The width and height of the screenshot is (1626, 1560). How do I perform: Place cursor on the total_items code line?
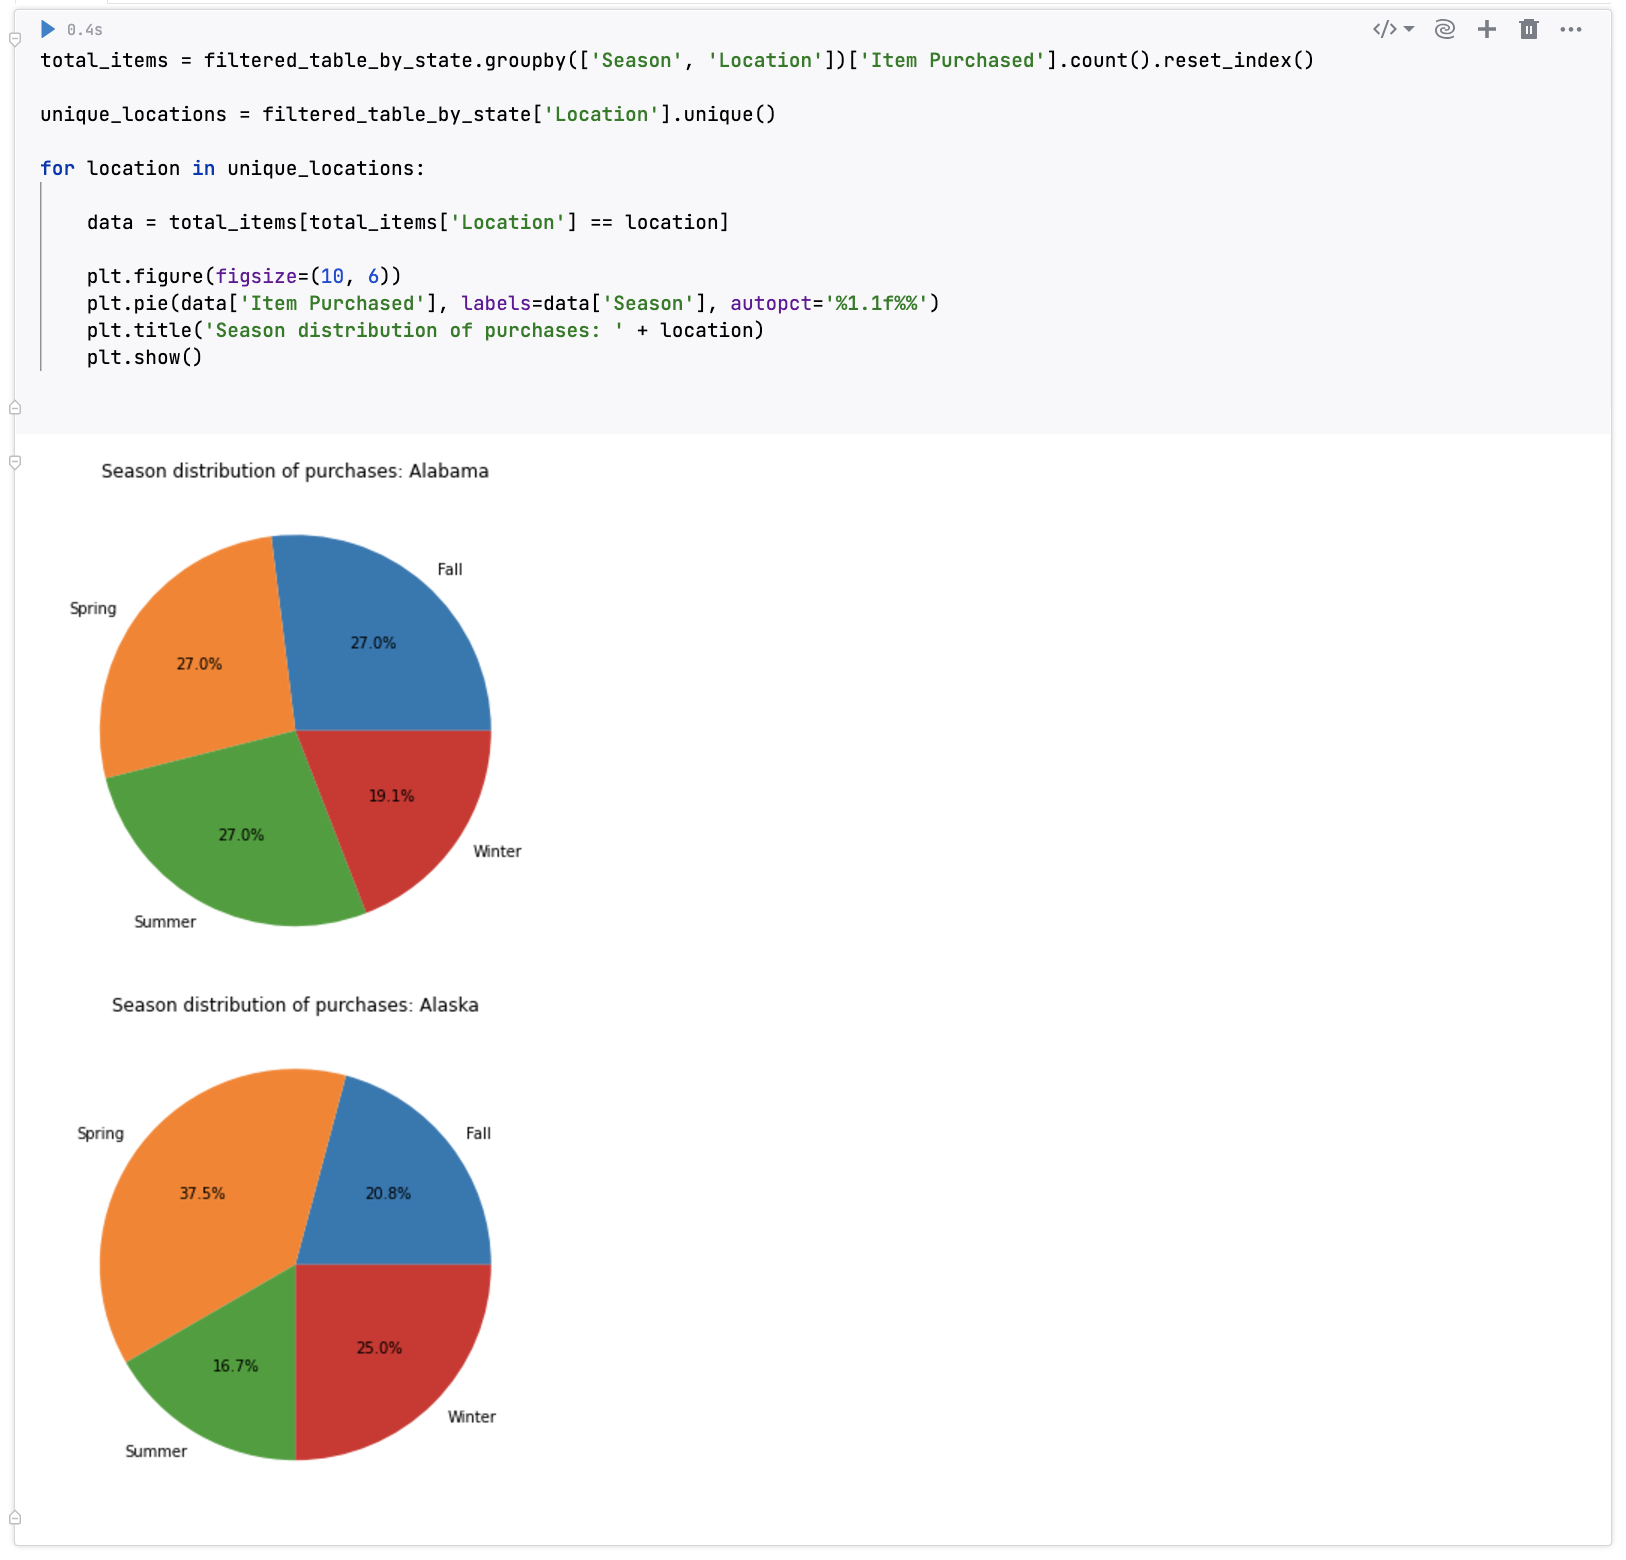click(400, 60)
